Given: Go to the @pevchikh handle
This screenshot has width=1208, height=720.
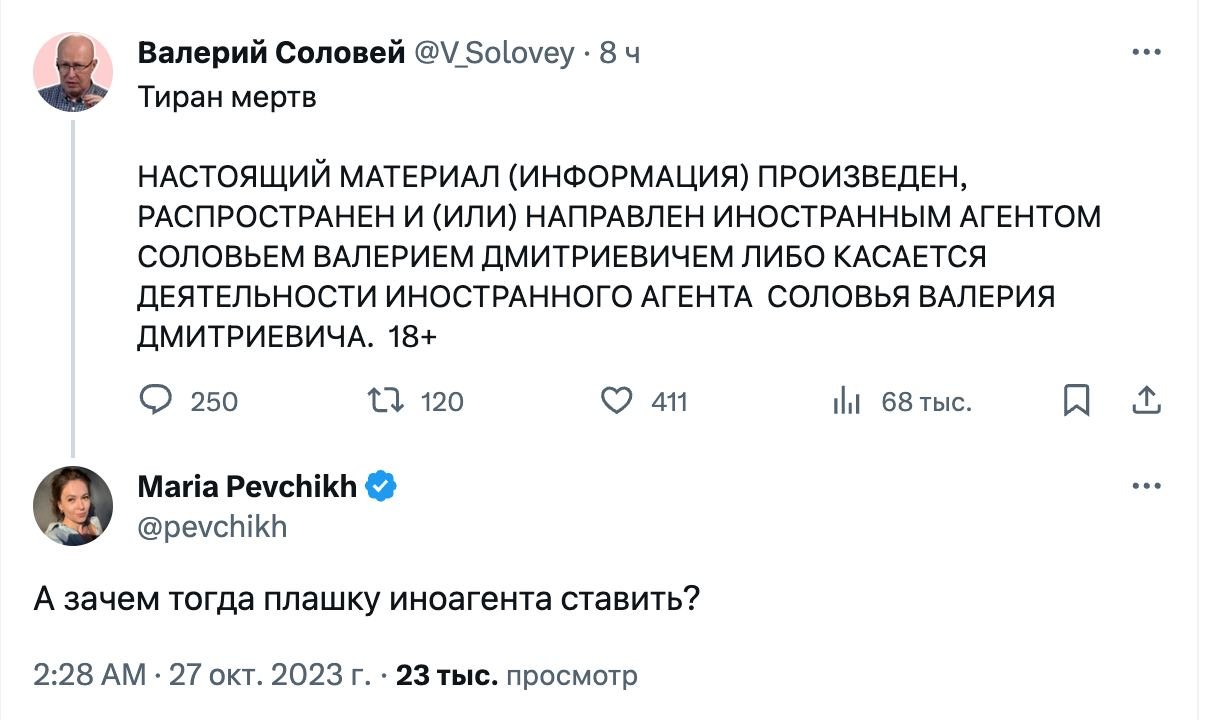Looking at the screenshot, I should coord(212,525).
